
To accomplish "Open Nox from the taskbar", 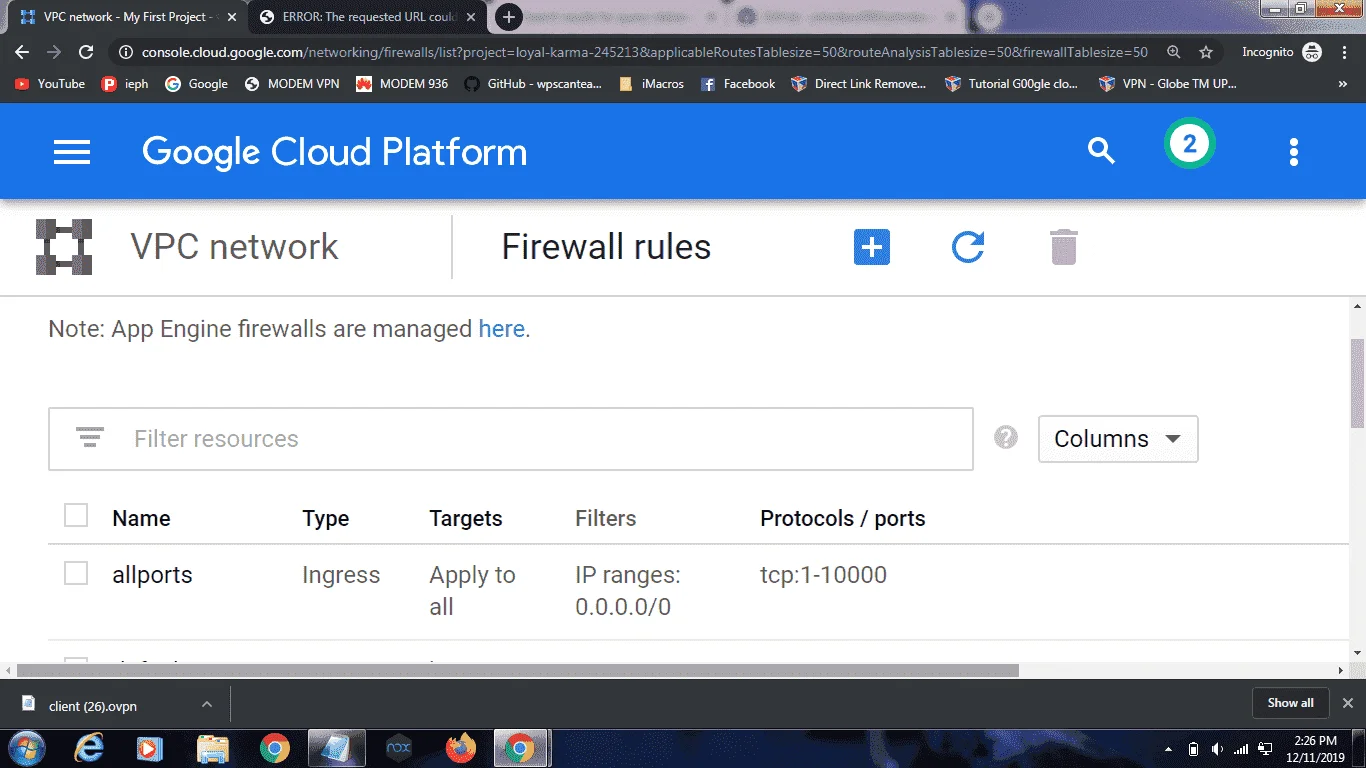I will [399, 748].
